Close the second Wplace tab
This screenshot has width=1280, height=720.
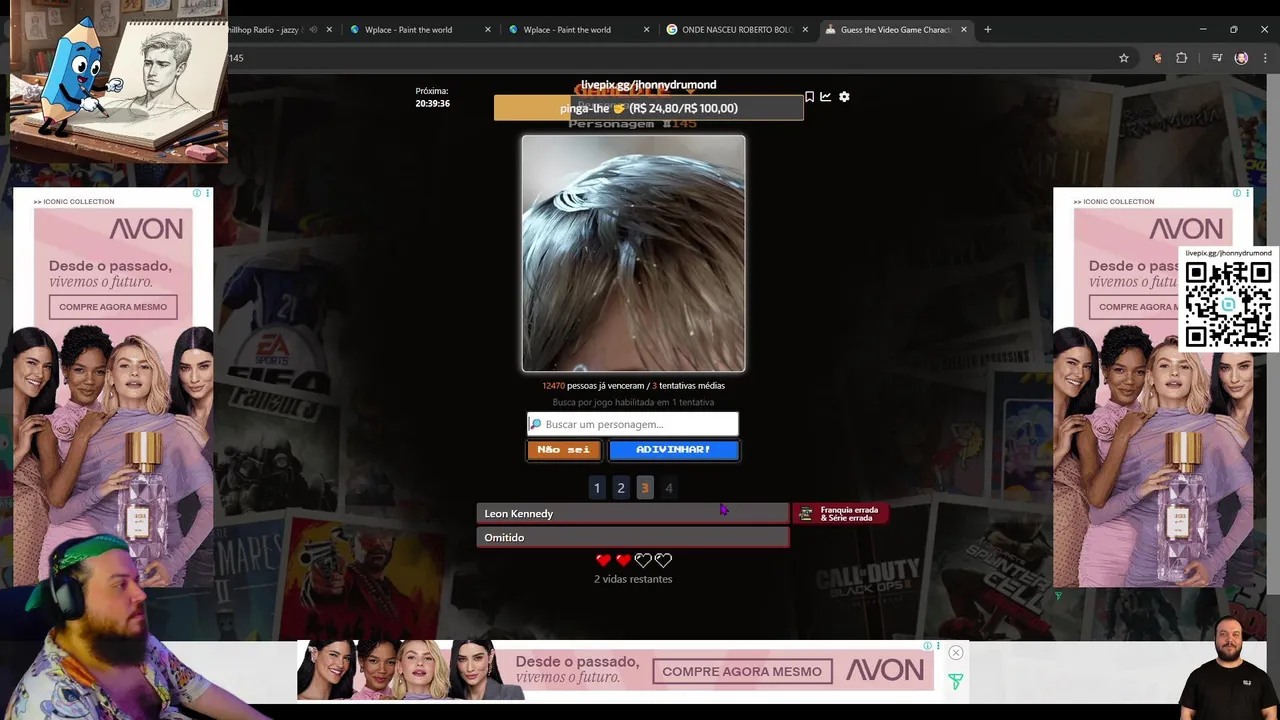pyautogui.click(x=646, y=29)
